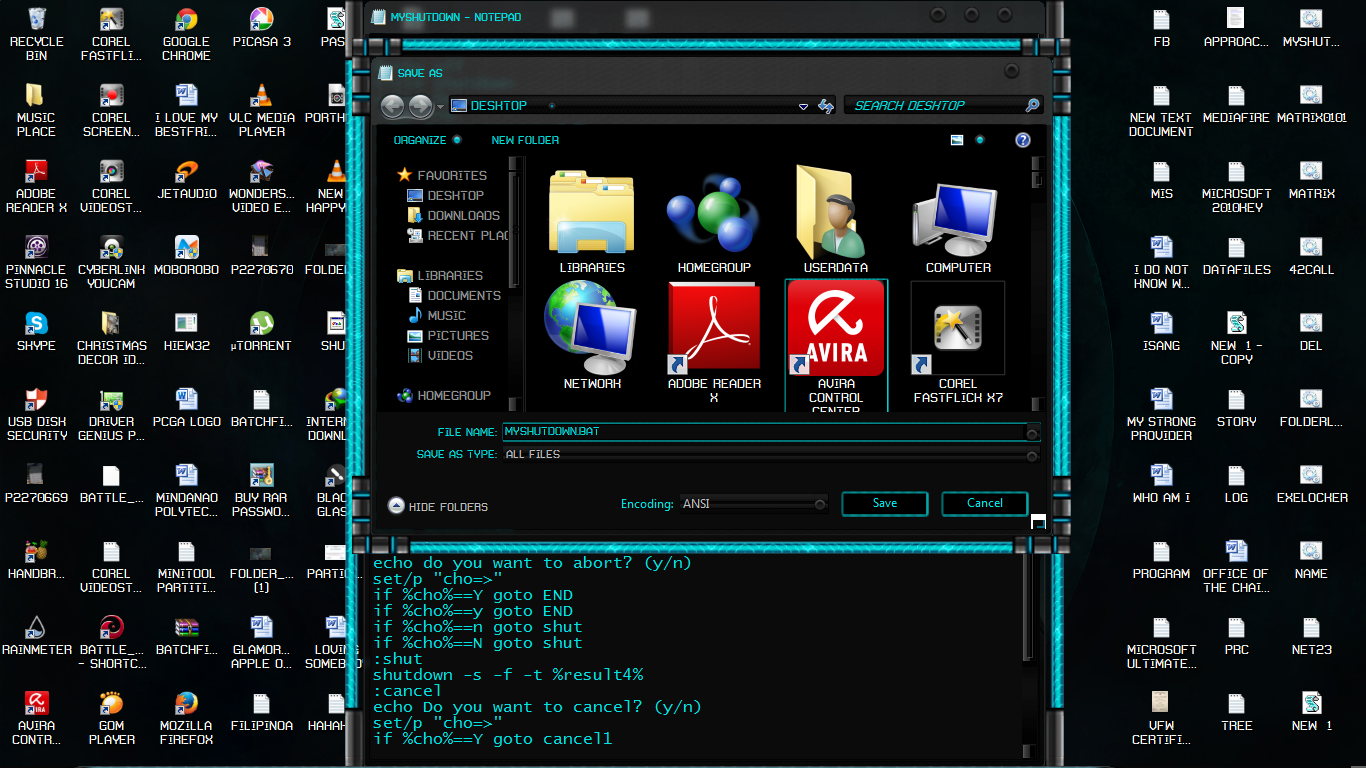Screen dimensions: 1366x770
Task: Select the Mozilla Firefox desktop icon
Action: tap(186, 718)
